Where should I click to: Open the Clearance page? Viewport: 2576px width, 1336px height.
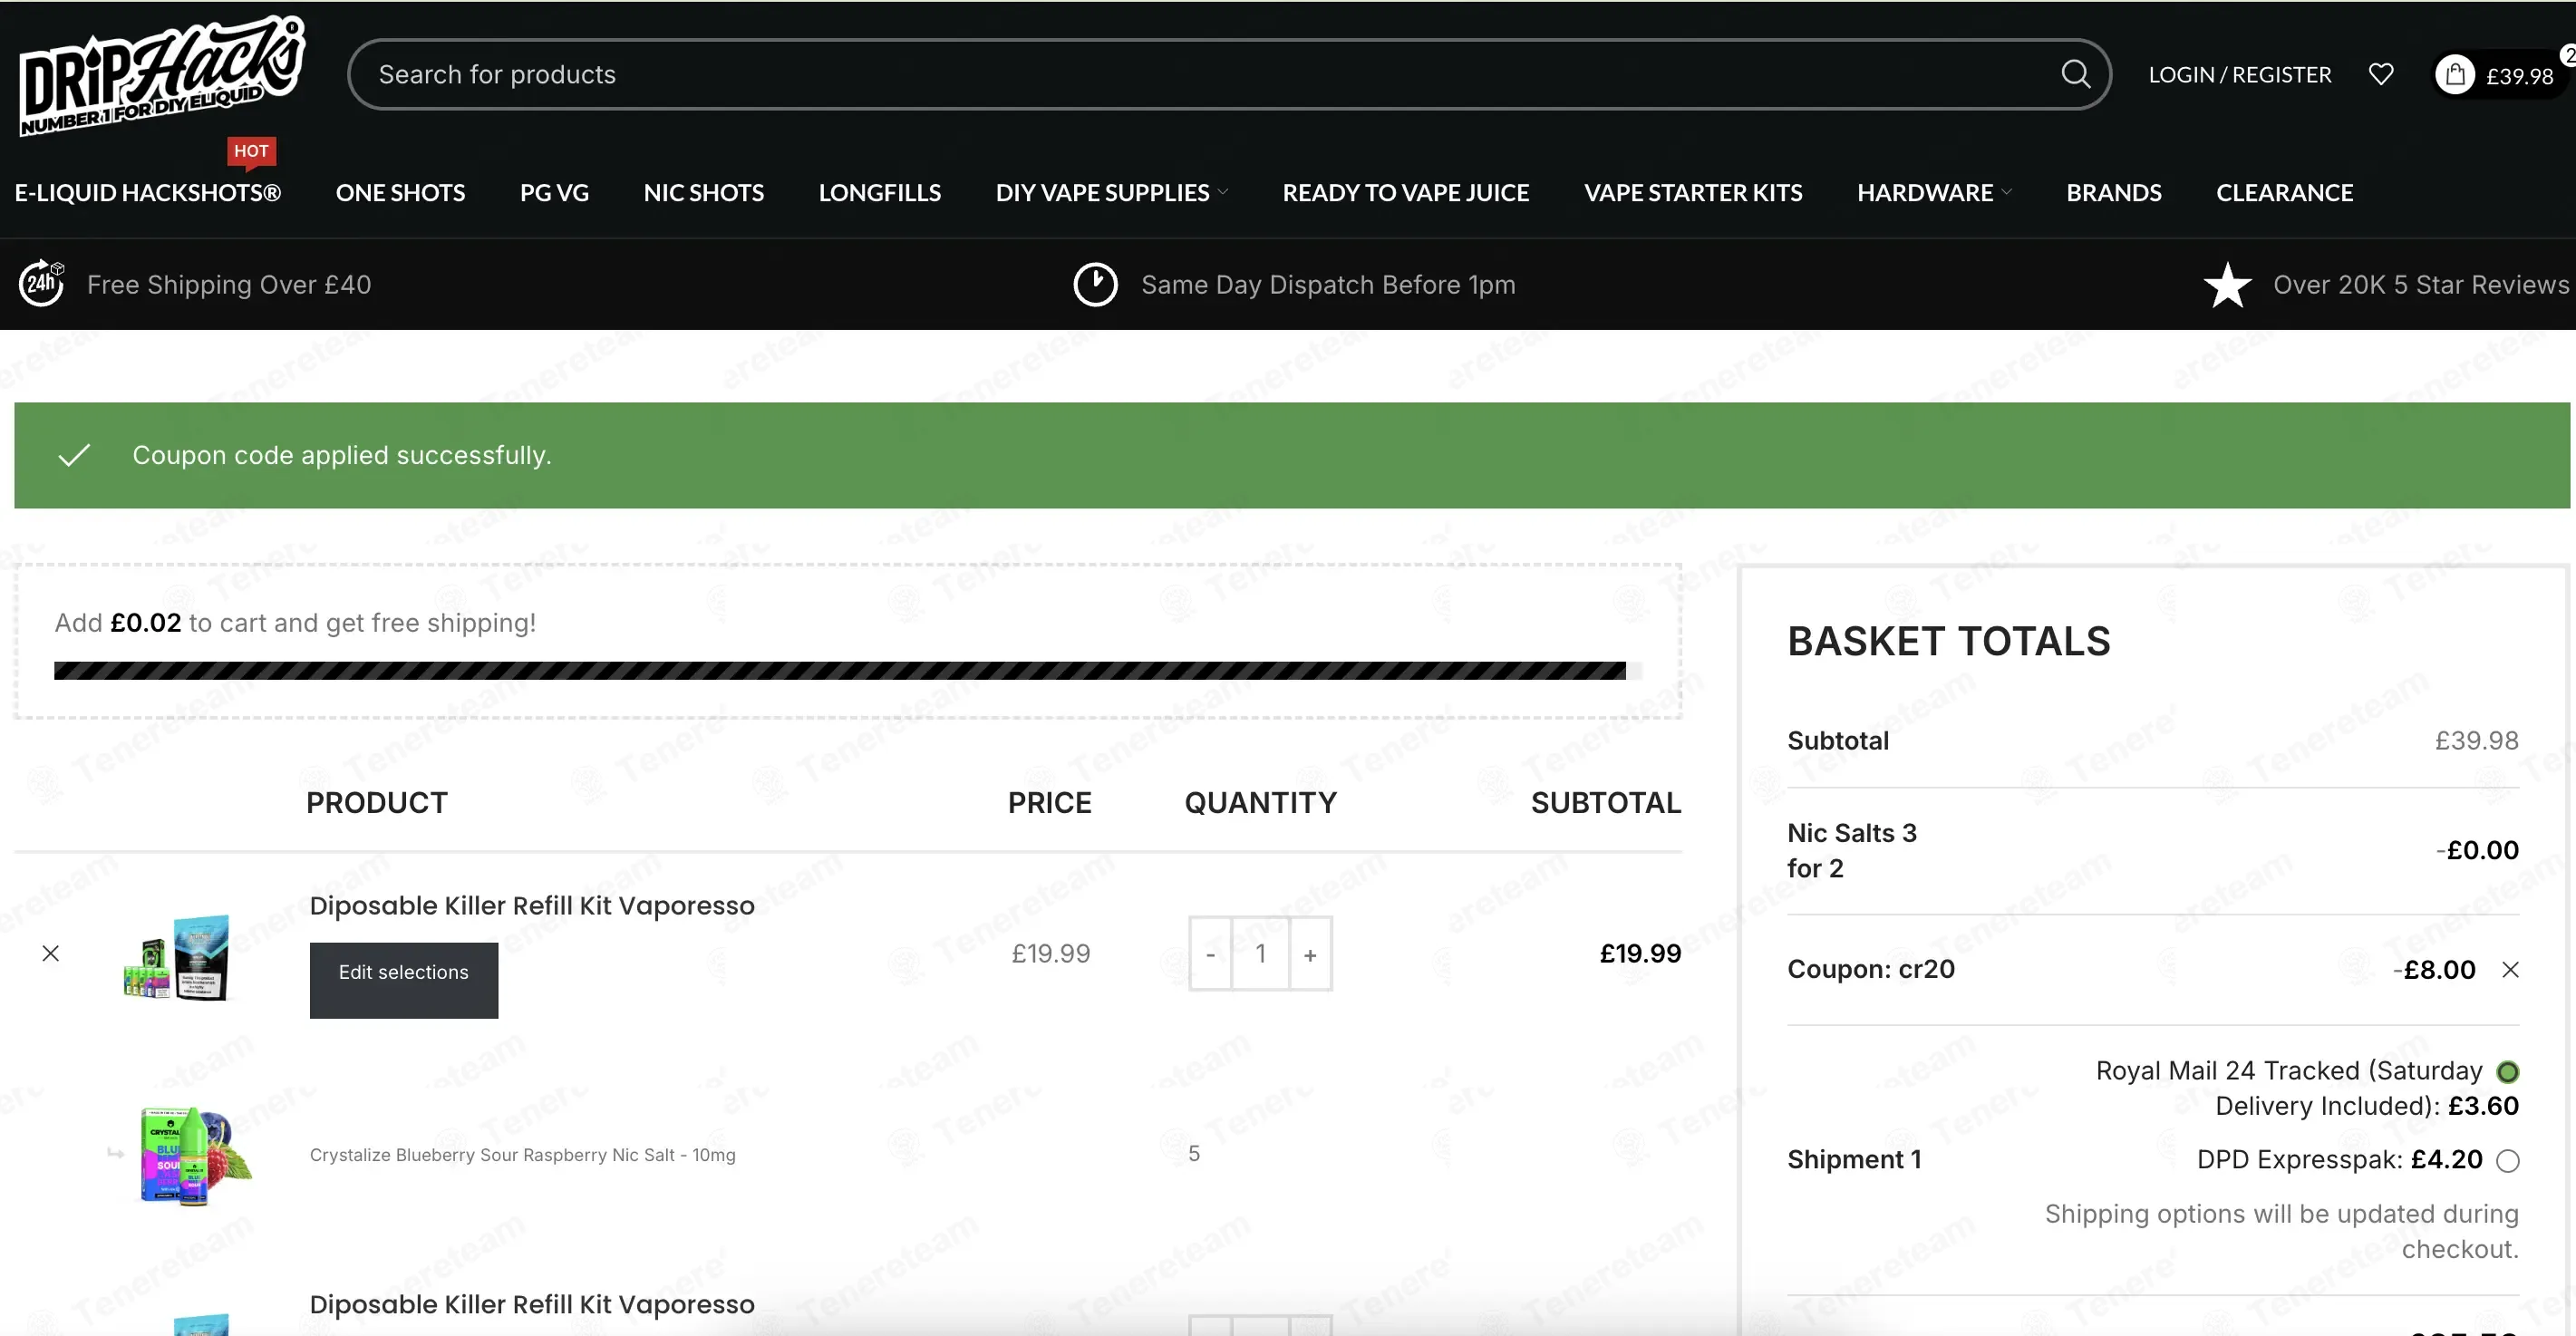(2285, 192)
